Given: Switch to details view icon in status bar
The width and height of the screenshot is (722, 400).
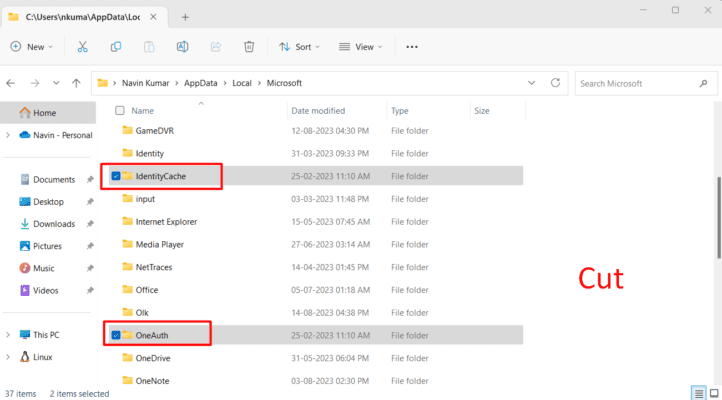Looking at the screenshot, I should click(x=699, y=393).
